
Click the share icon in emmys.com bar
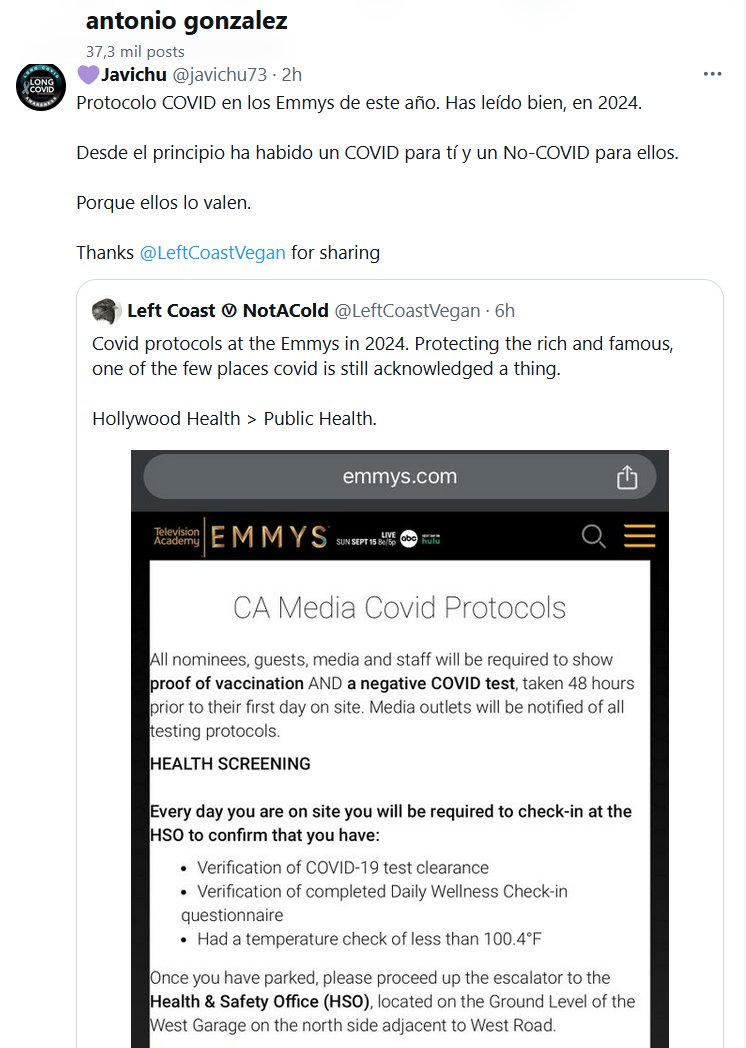click(627, 477)
